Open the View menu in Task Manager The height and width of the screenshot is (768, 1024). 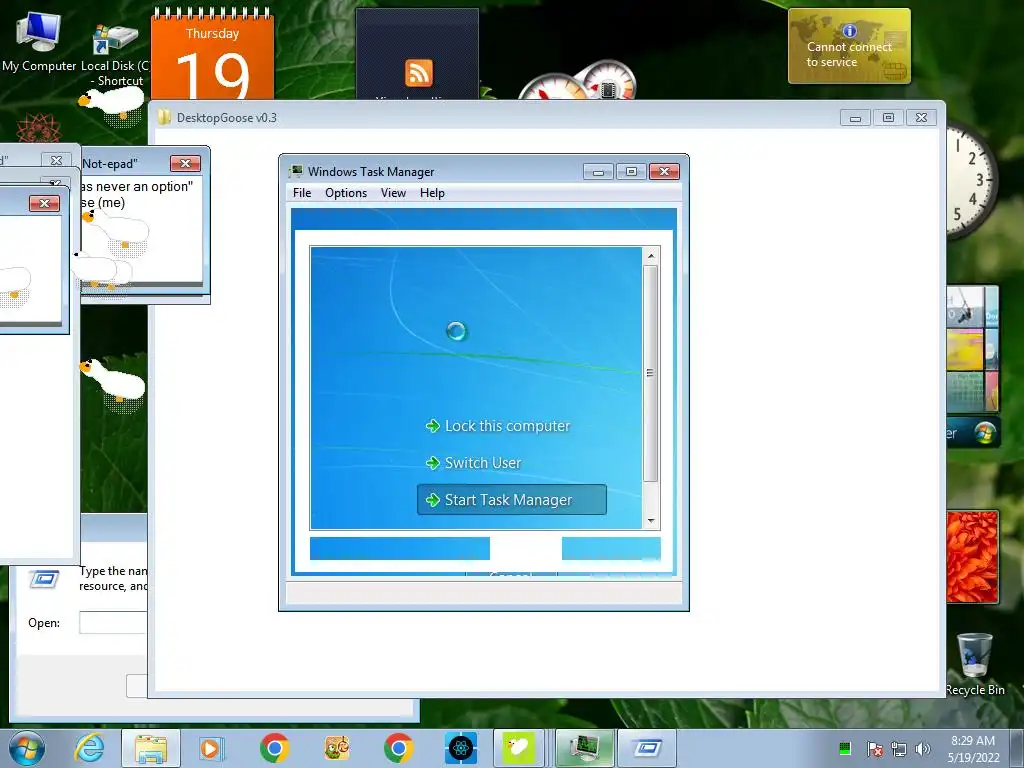(x=393, y=193)
